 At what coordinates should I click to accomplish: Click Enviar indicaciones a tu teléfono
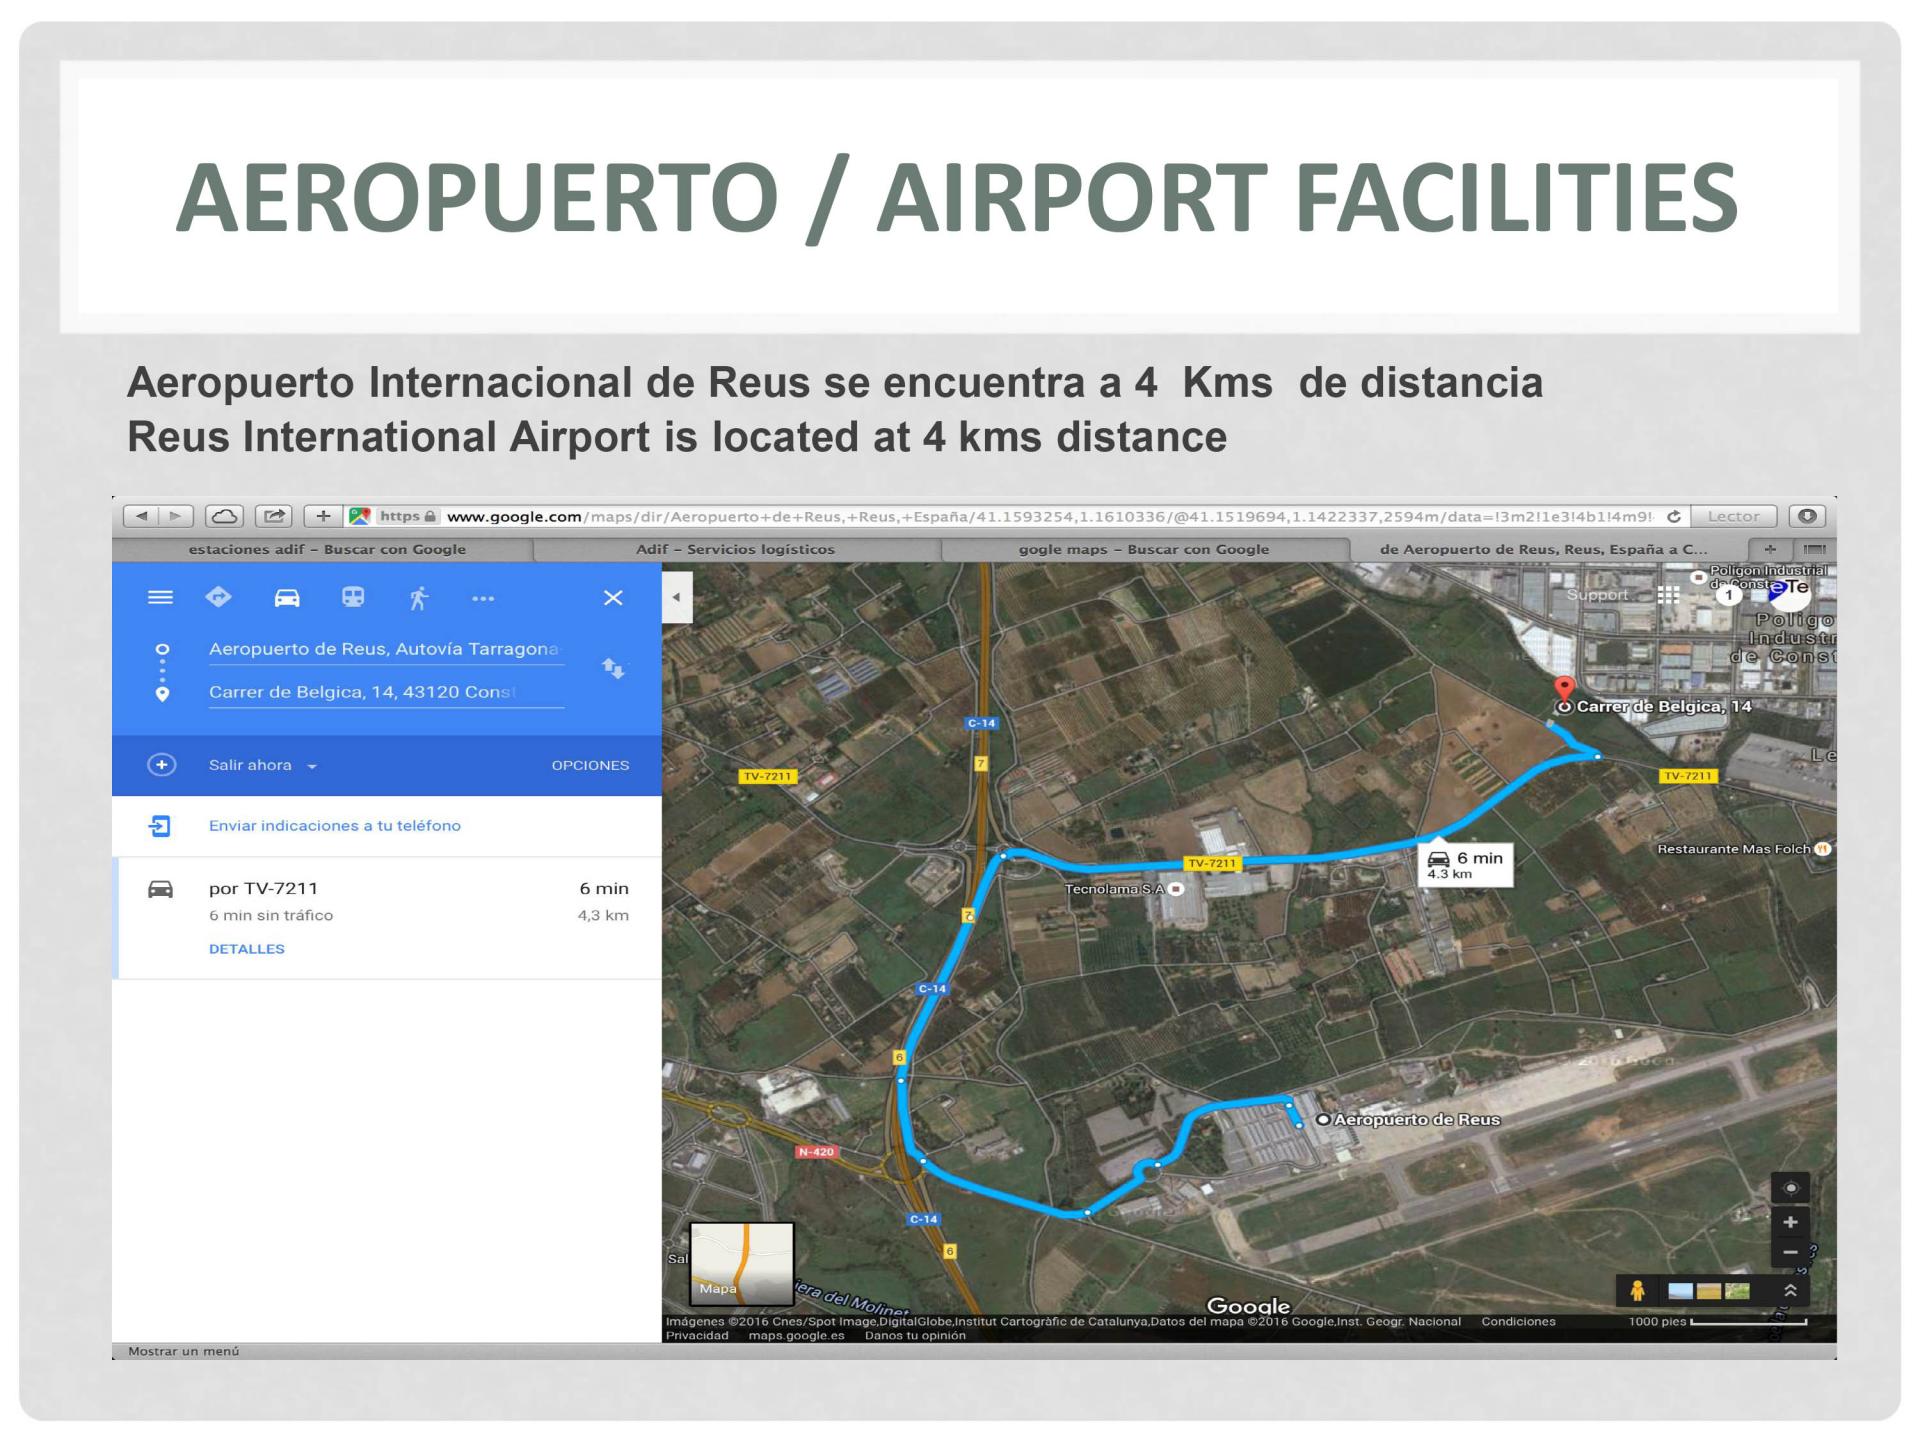[x=334, y=826]
